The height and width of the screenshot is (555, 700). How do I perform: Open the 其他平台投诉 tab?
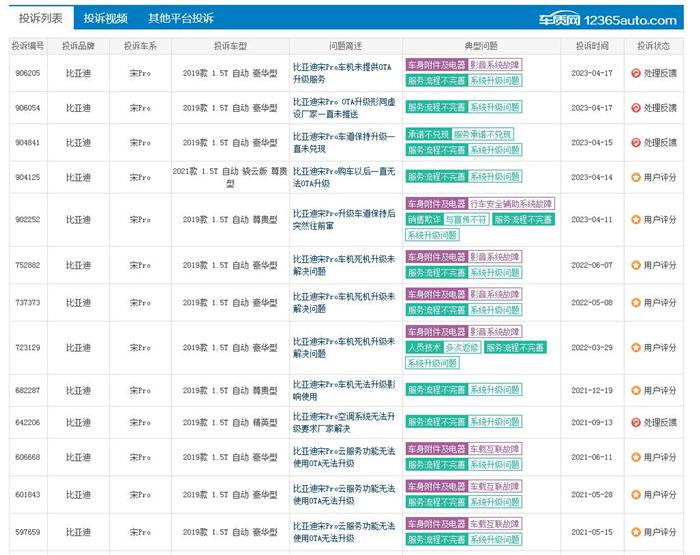click(x=181, y=18)
